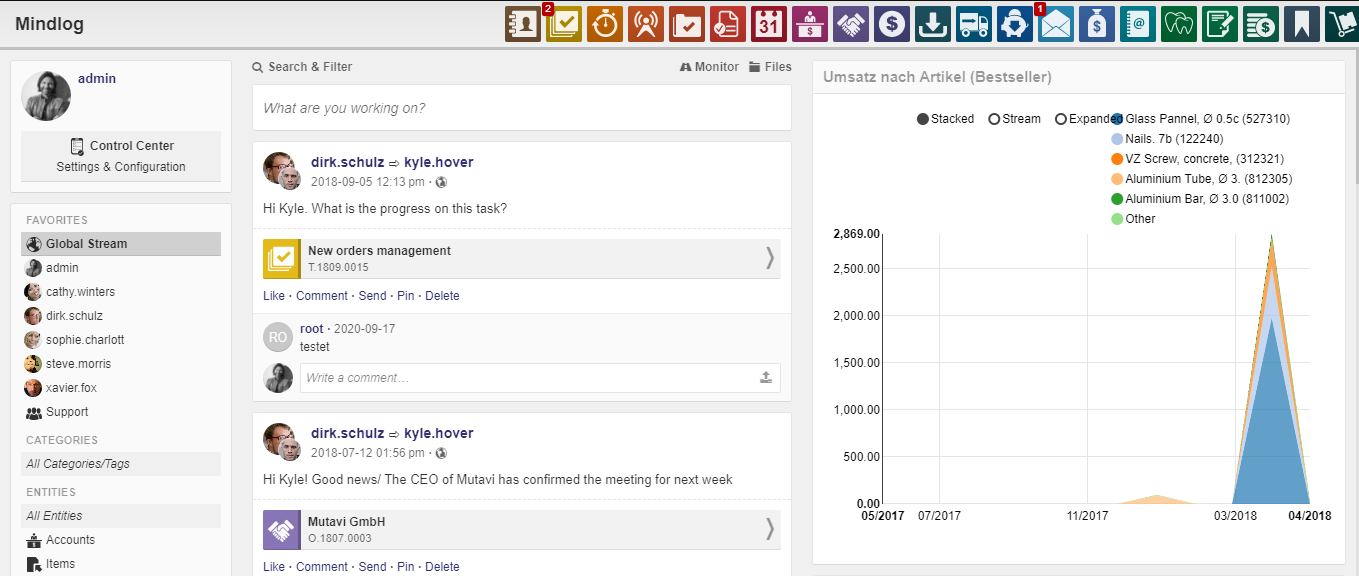Open the All Categories/Tags filter
1359x576 pixels.
pos(121,464)
